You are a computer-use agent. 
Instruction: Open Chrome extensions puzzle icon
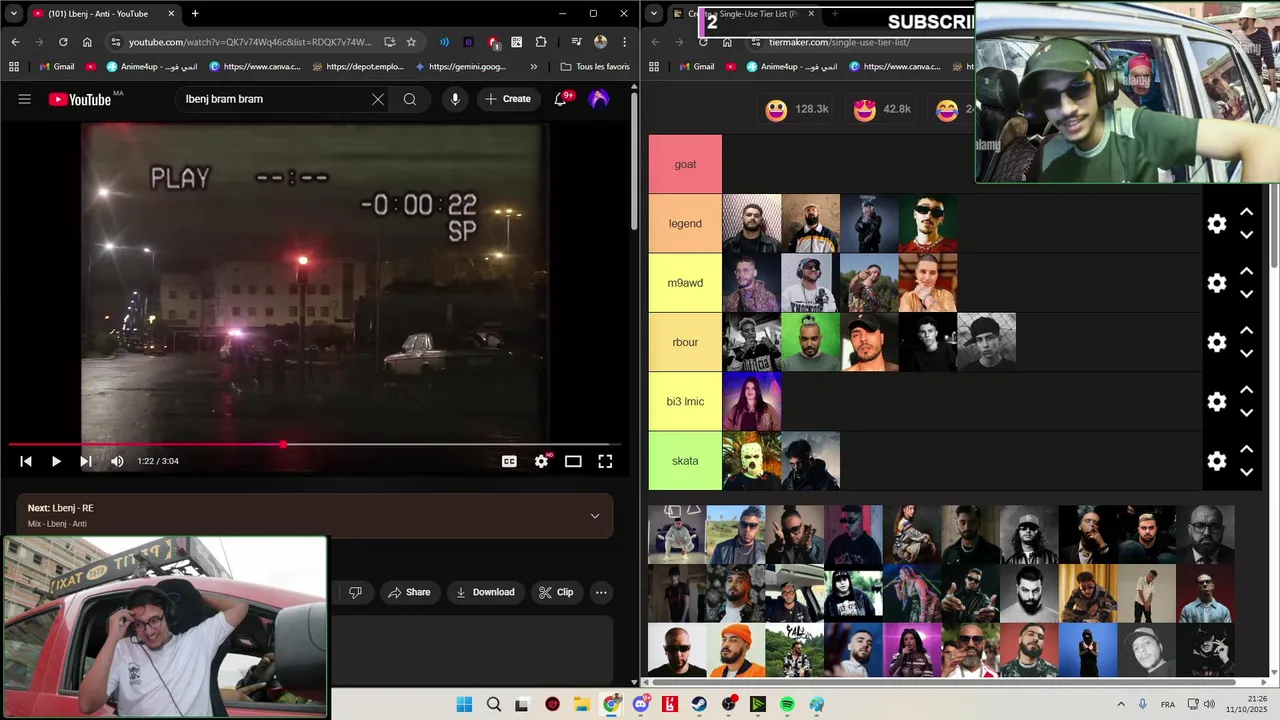(541, 42)
